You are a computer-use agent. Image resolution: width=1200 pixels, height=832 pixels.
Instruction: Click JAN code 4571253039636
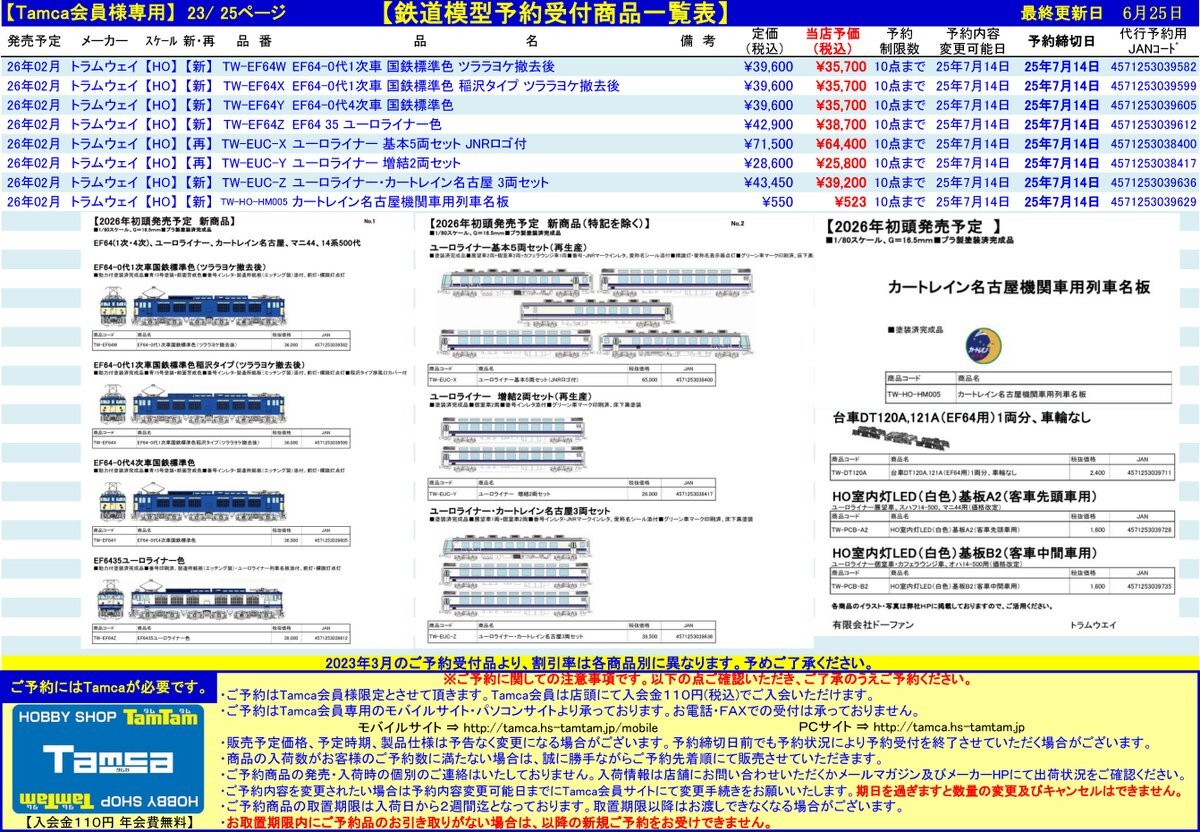point(1153,183)
